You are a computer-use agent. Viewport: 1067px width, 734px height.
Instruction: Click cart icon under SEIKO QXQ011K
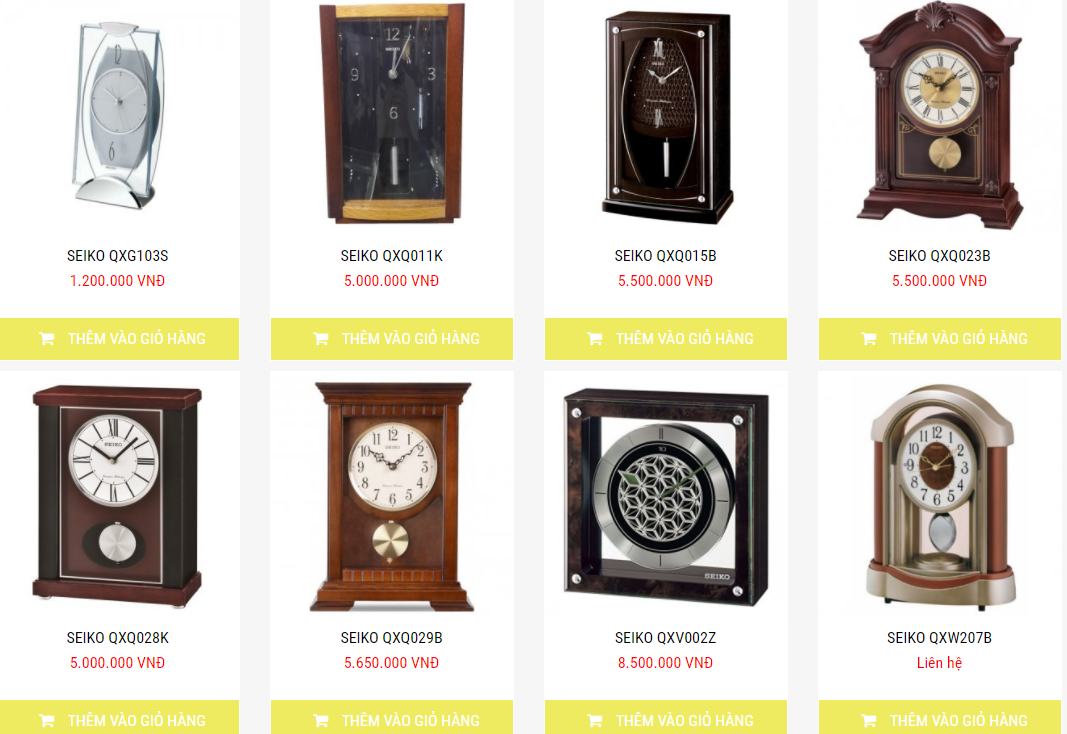(x=321, y=339)
